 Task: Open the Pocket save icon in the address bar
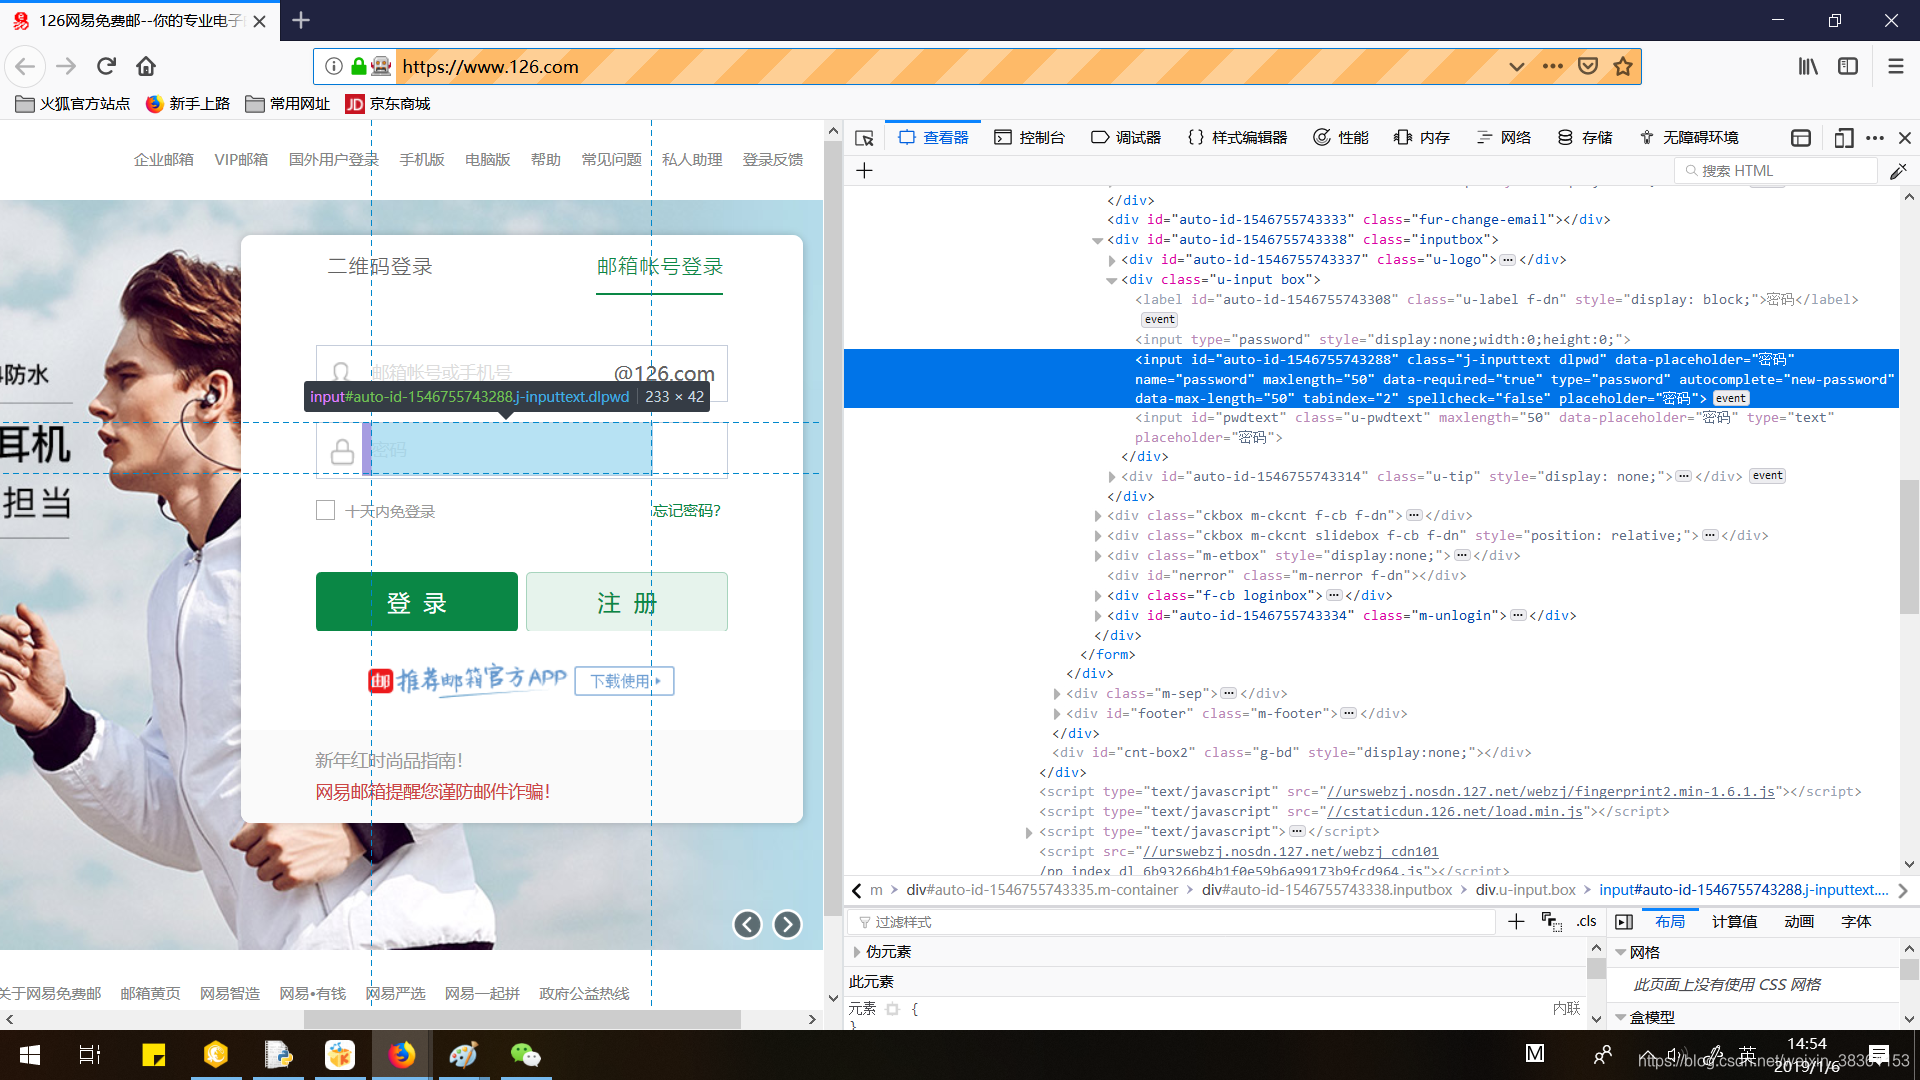[1587, 66]
